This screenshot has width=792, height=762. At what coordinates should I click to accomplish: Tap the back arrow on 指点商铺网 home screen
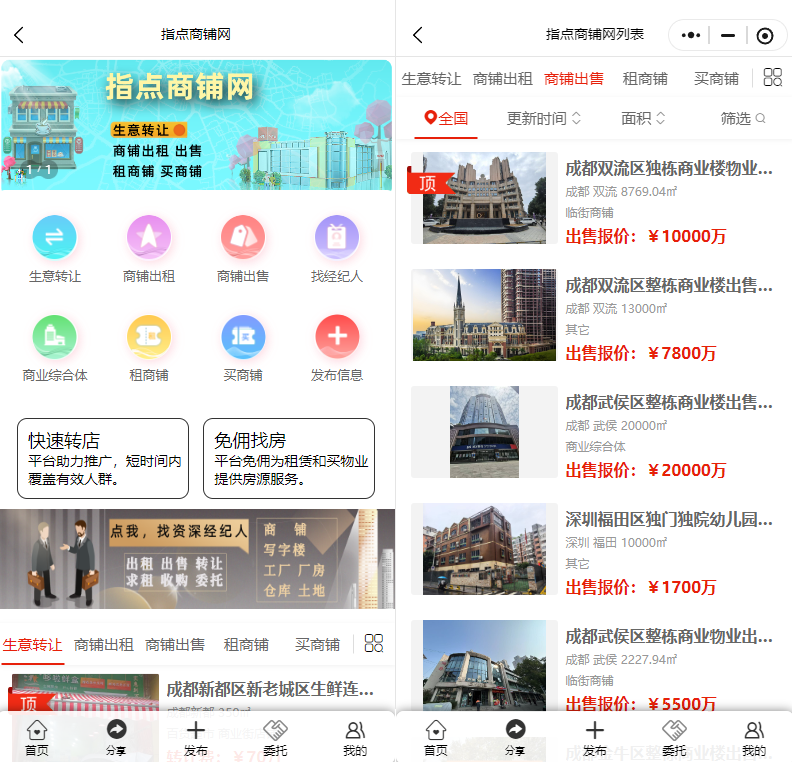tap(19, 35)
